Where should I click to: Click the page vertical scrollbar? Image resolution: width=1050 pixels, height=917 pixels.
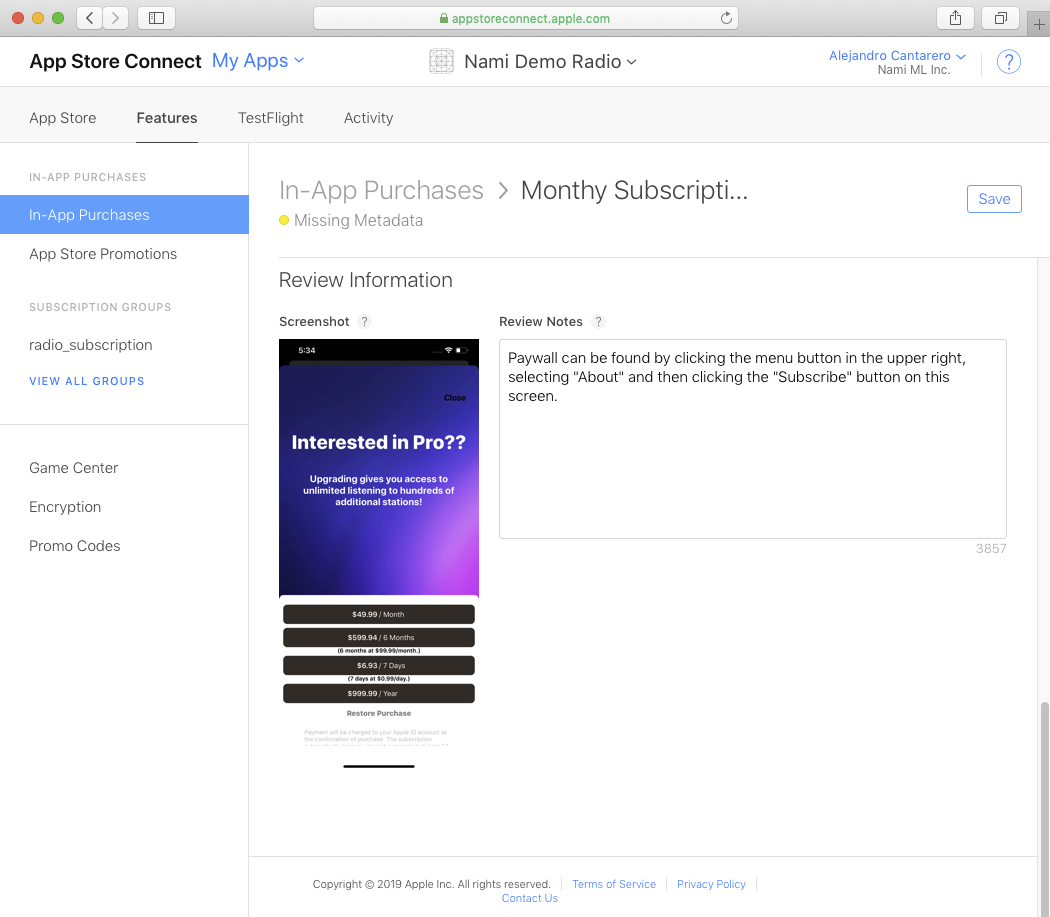tap(1044, 807)
